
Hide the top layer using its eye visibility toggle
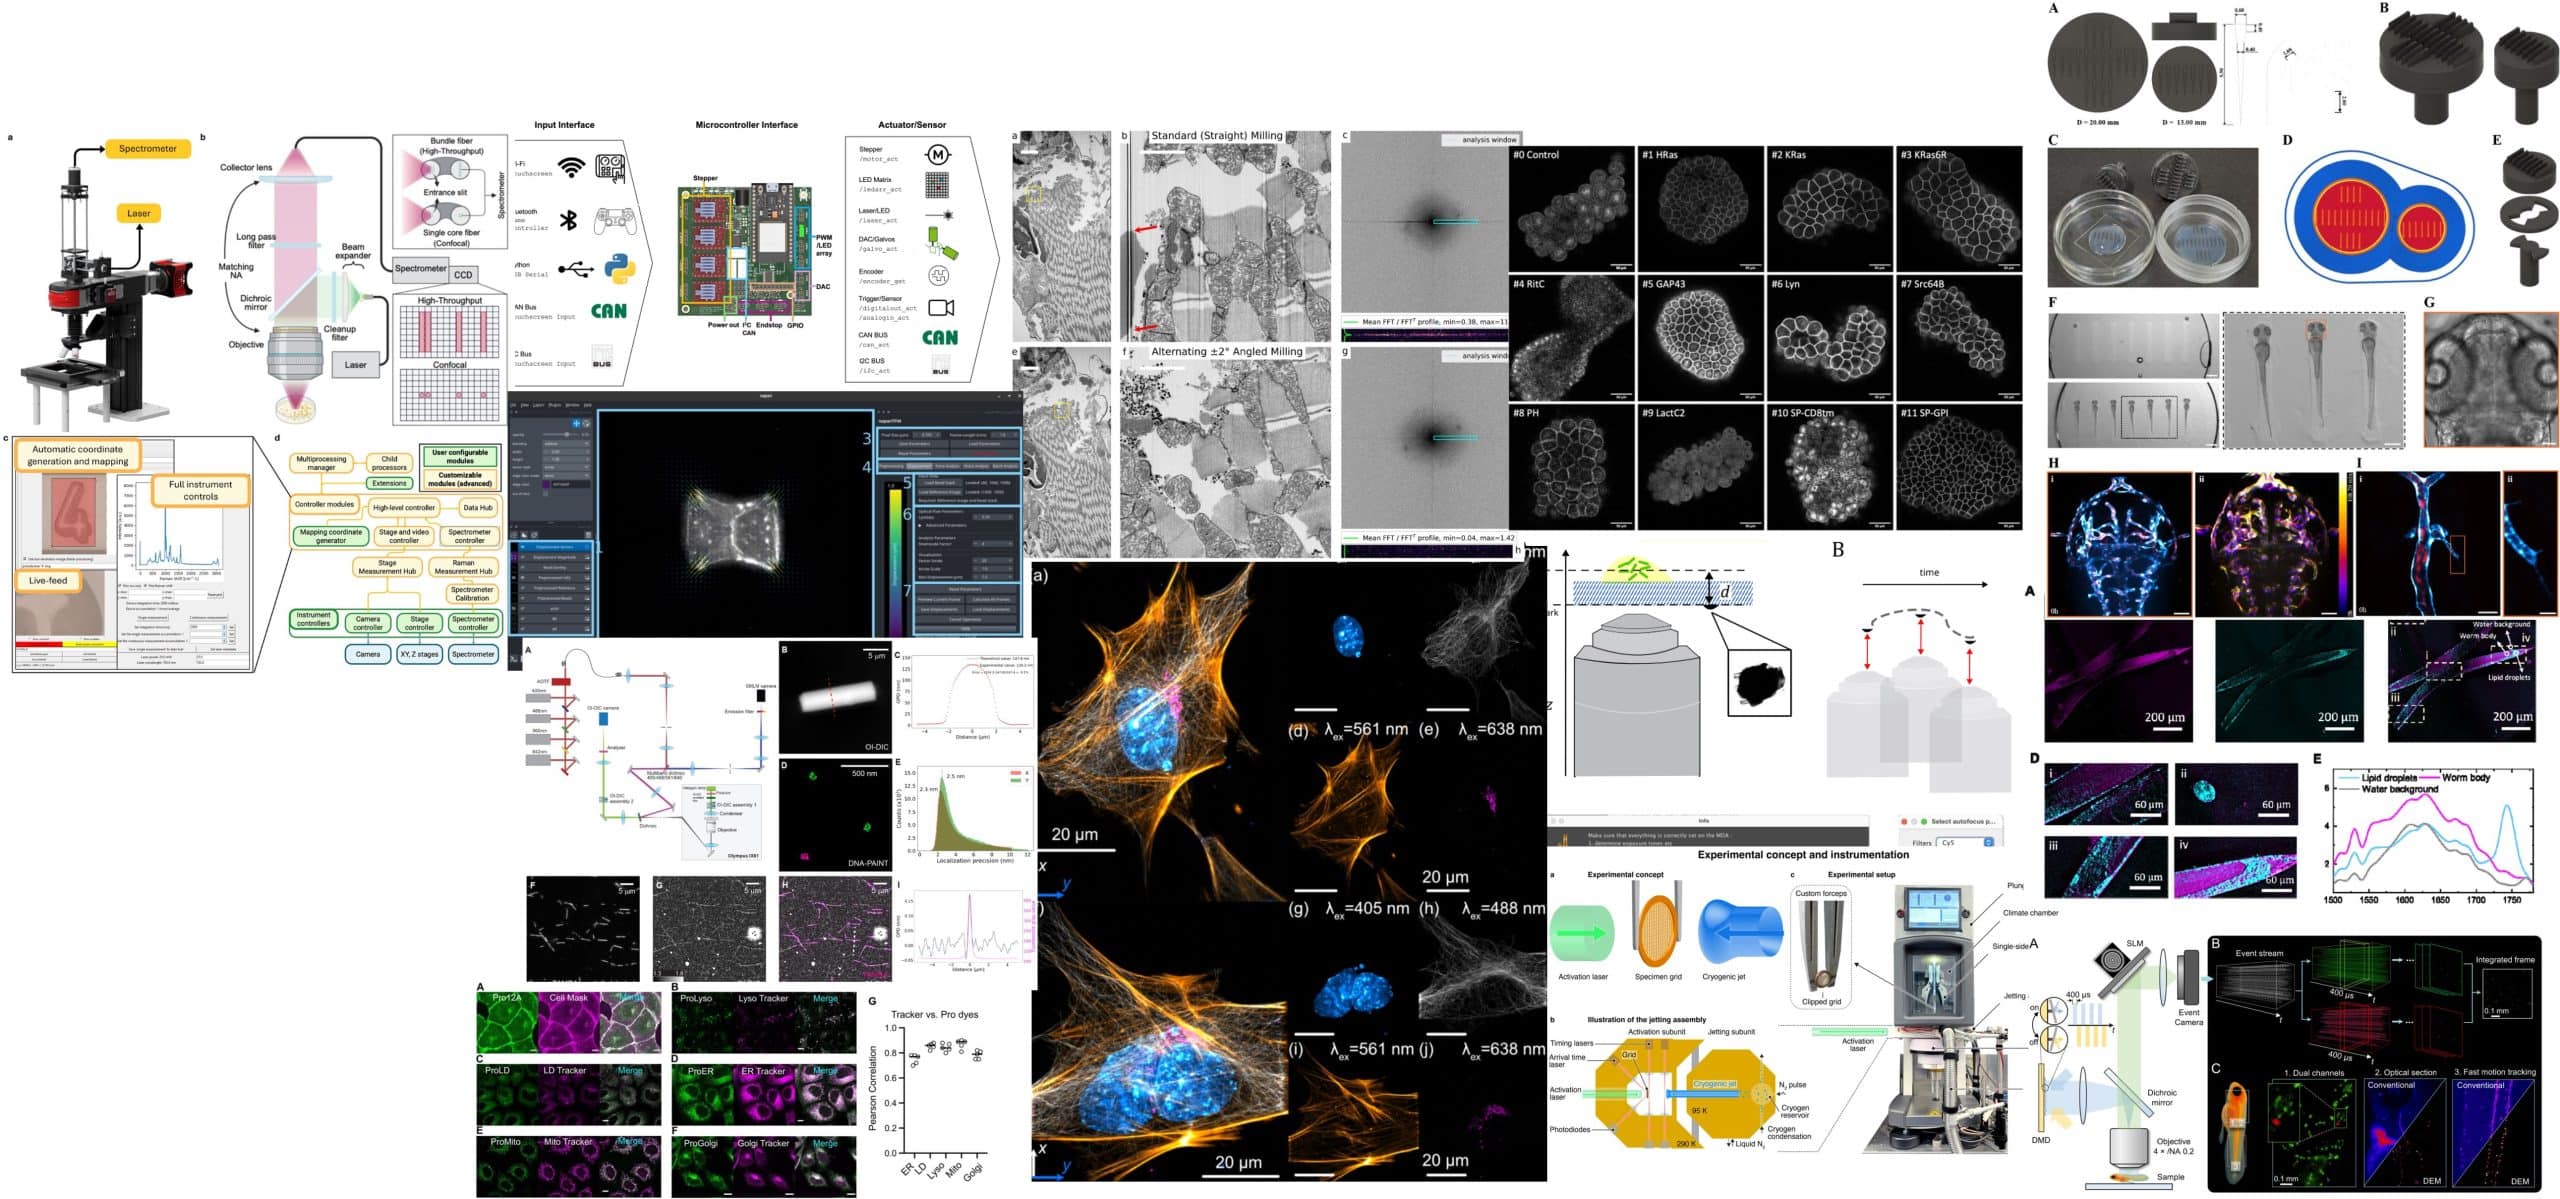coord(522,546)
